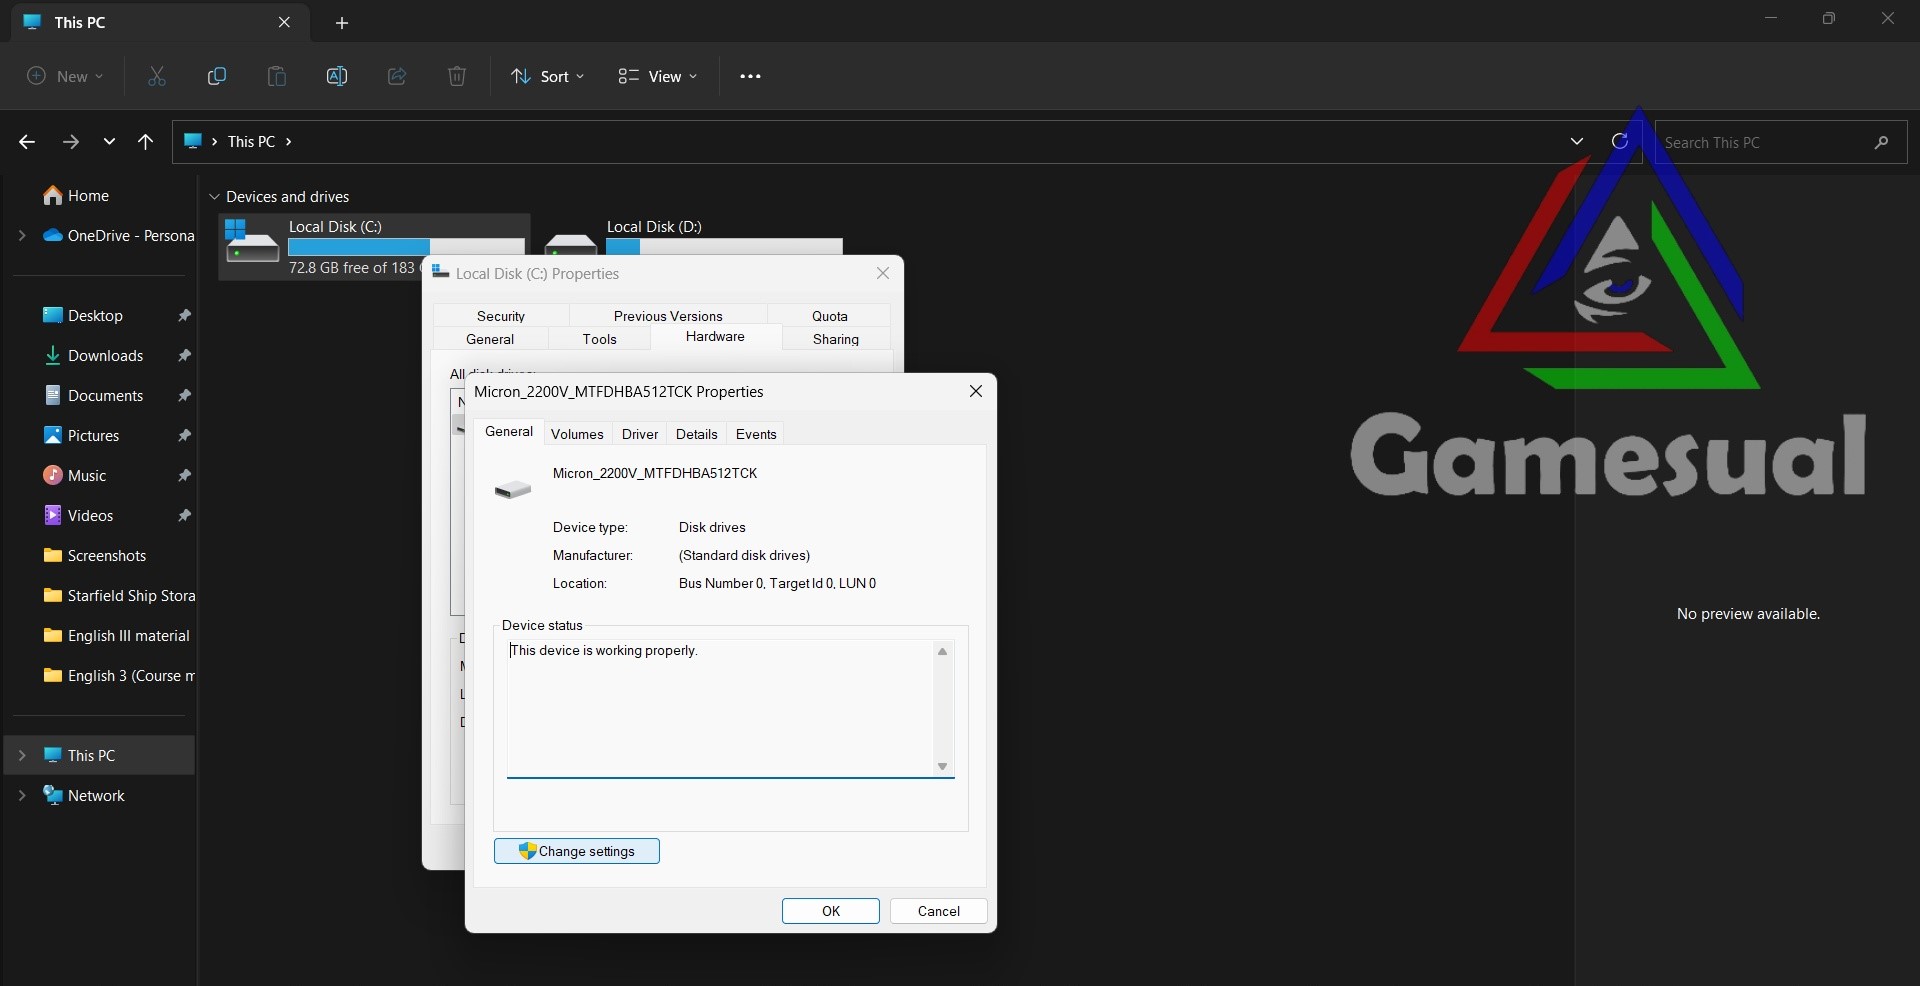Open the Sort dropdown
The height and width of the screenshot is (986, 1920).
tap(548, 77)
